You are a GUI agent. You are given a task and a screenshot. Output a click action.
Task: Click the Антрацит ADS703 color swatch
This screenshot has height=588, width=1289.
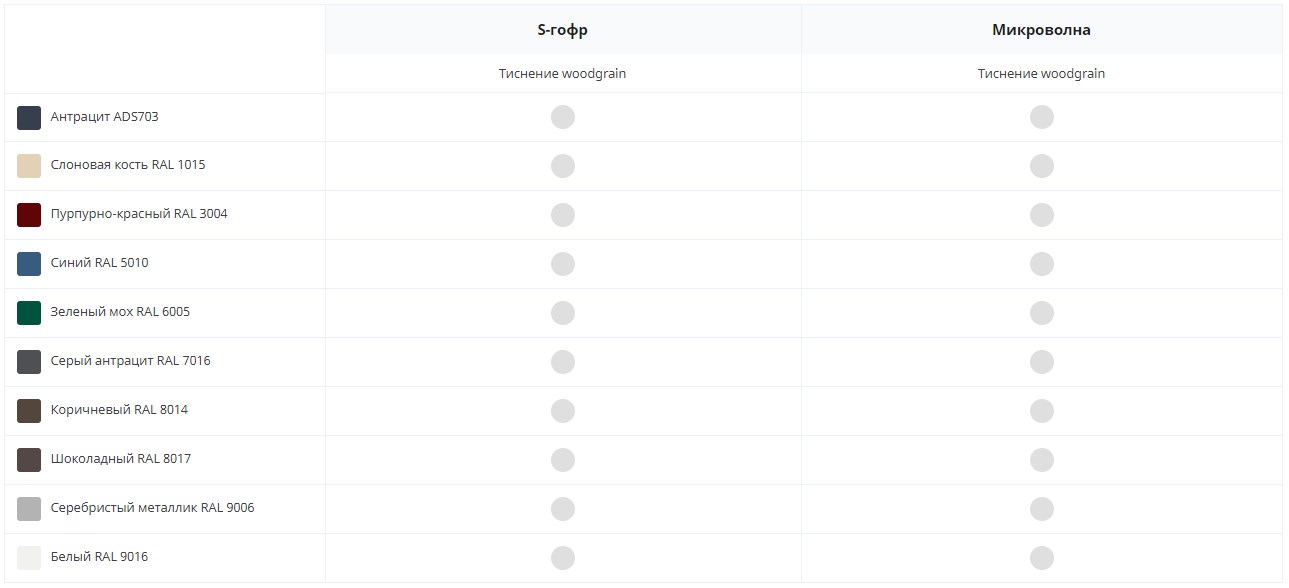(x=29, y=118)
